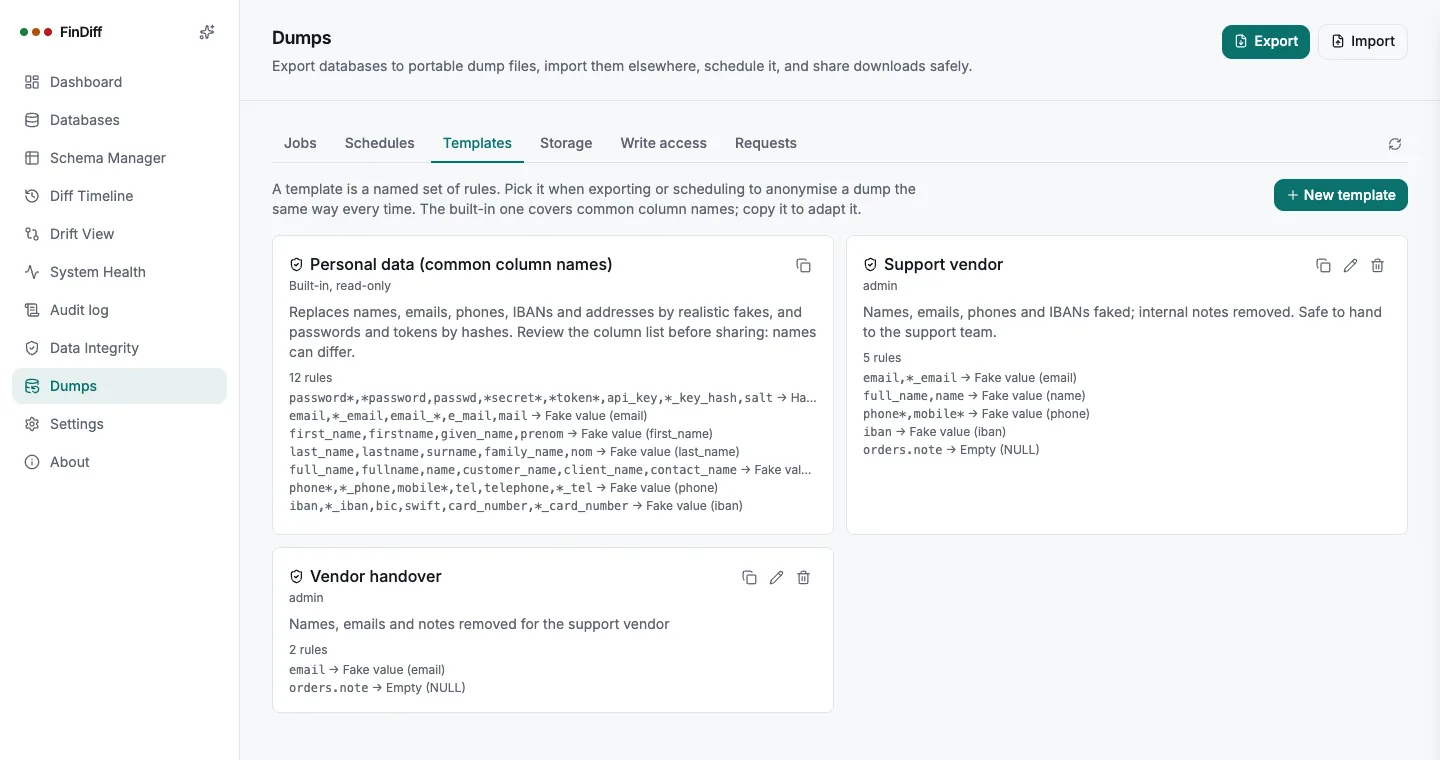This screenshot has height=760, width=1440.
Task: Click the '12 rules' label
Action: click(310, 378)
